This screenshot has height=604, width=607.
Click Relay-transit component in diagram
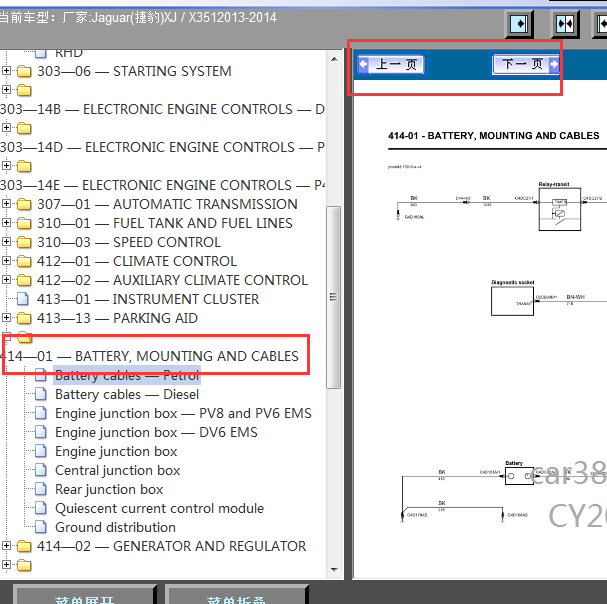[560, 209]
